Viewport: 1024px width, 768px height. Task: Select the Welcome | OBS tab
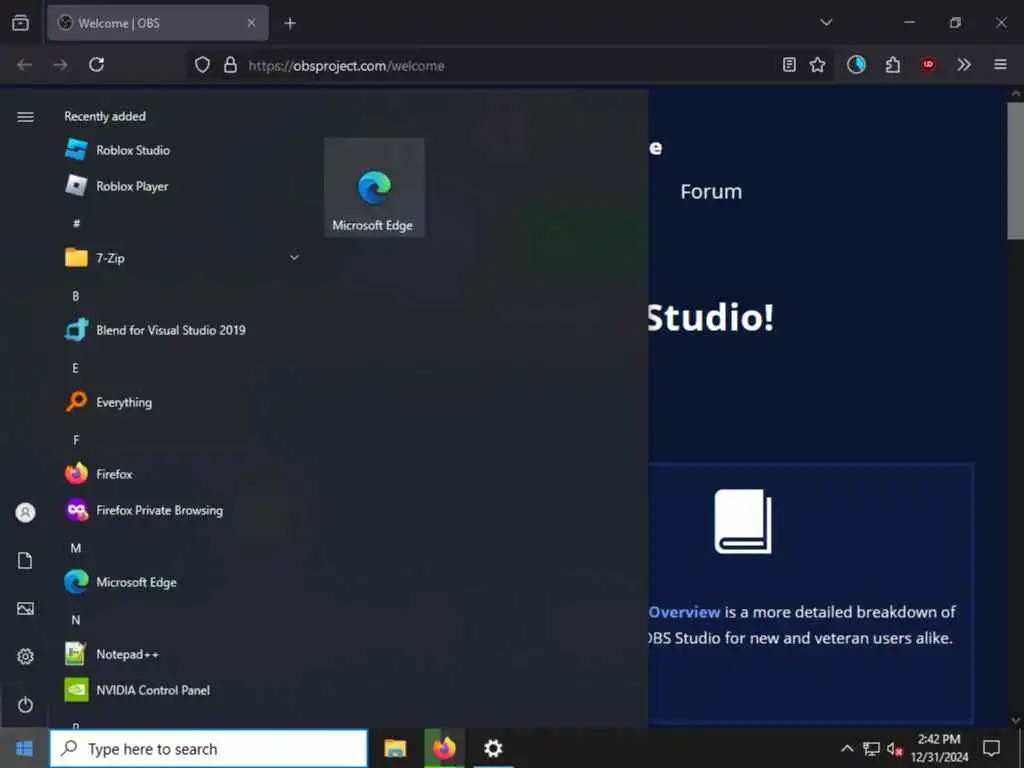pyautogui.click(x=158, y=23)
